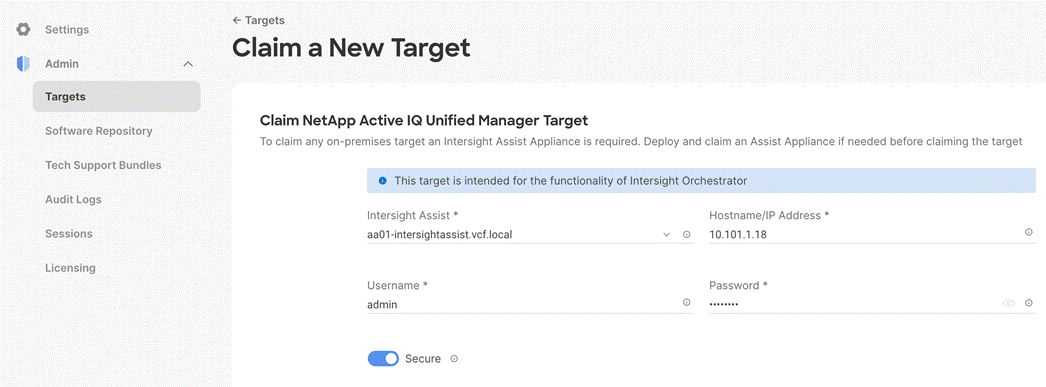Click info icon beside Intersight Assist field
The height and width of the screenshot is (387, 1046).
point(686,235)
